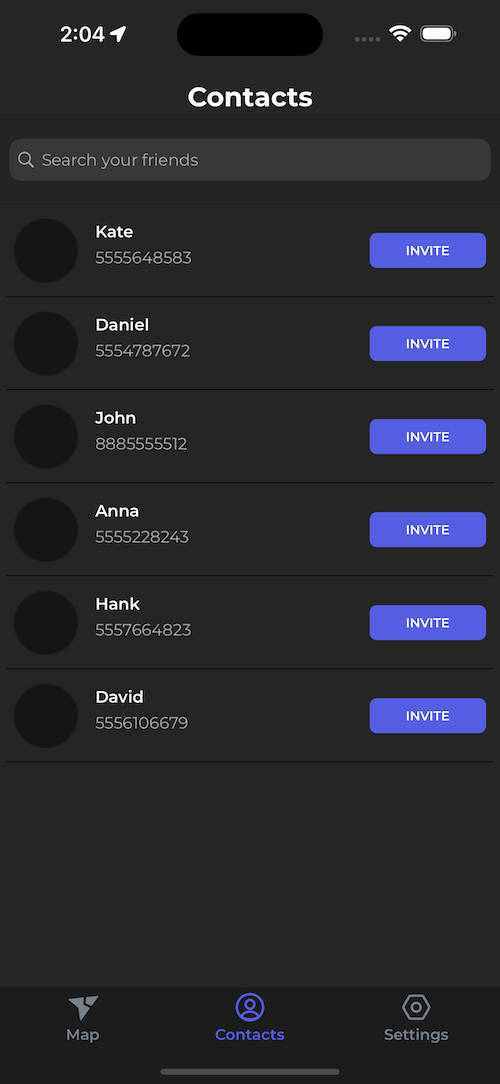Image resolution: width=500 pixels, height=1084 pixels.
Task: Select Kate's avatar thumbnail
Action: pos(46,250)
